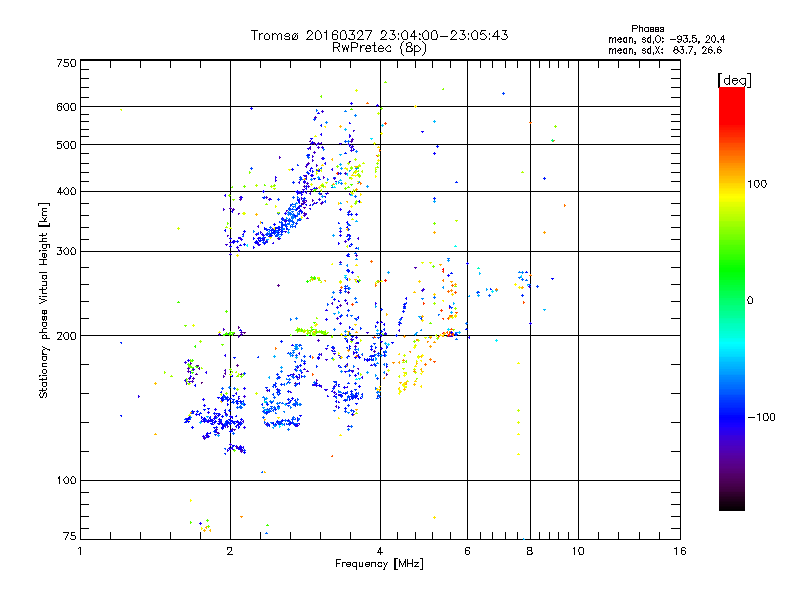Click the color bar tick label '100'
Viewport: 800px width, 600px height.
coord(757,184)
